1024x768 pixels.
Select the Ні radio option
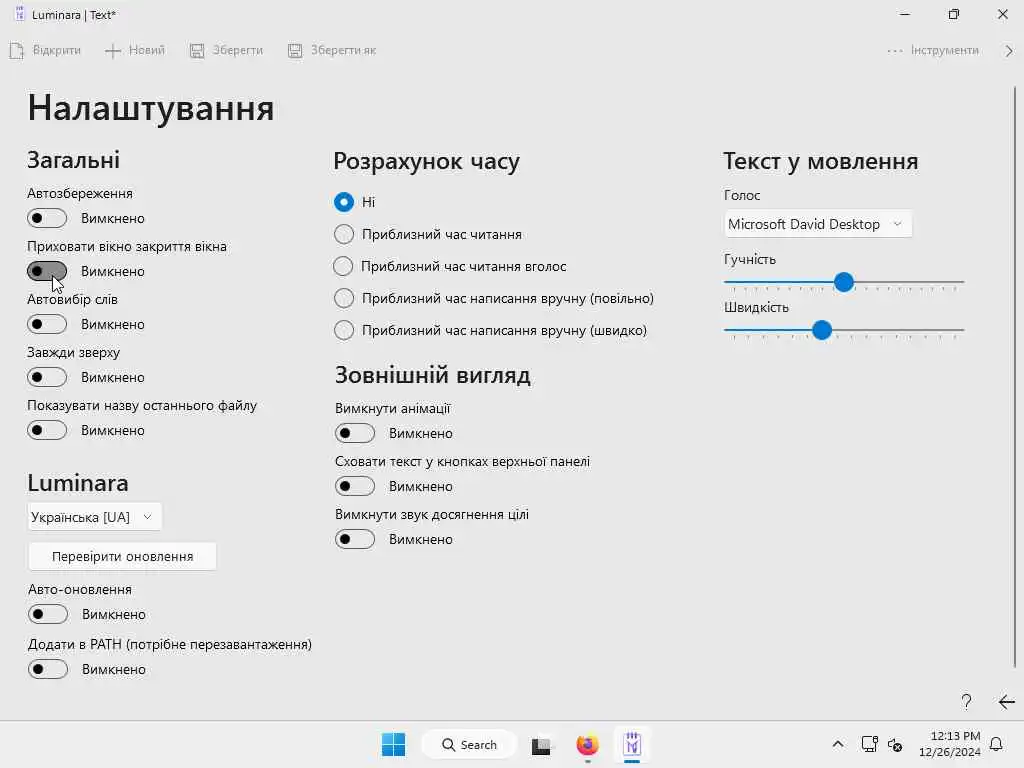[x=344, y=202]
